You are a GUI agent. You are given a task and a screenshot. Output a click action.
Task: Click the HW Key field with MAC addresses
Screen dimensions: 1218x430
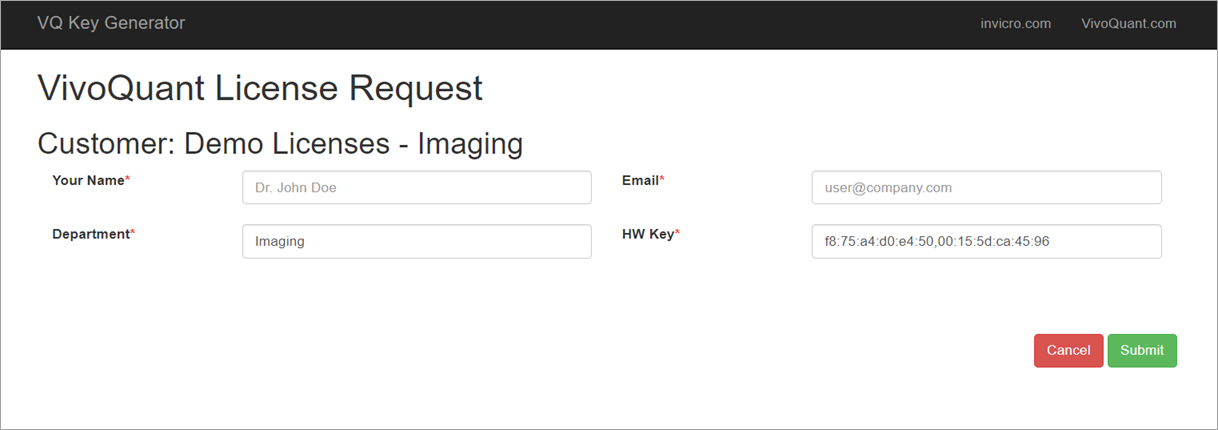coord(986,241)
